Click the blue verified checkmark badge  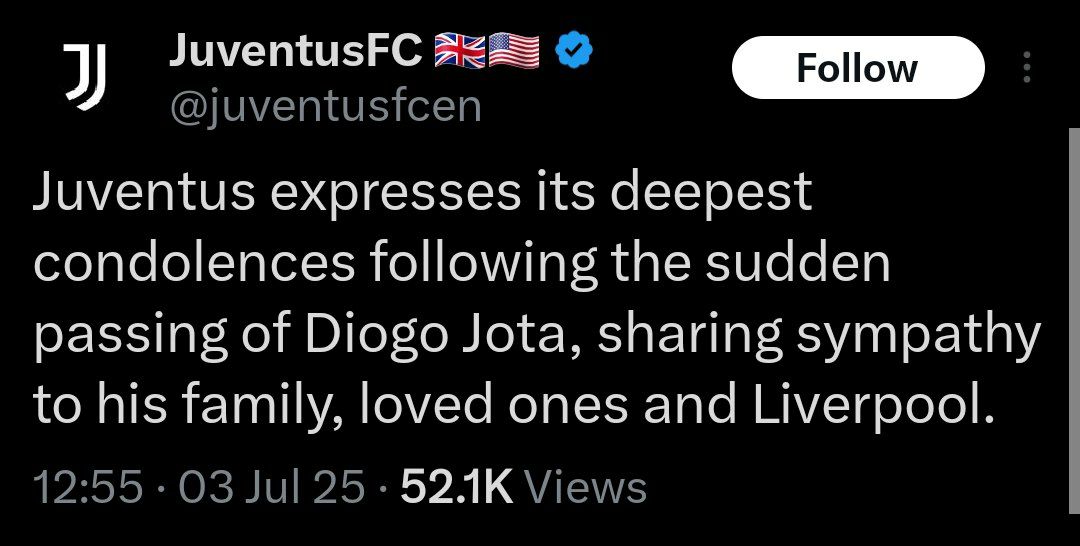[575, 52]
